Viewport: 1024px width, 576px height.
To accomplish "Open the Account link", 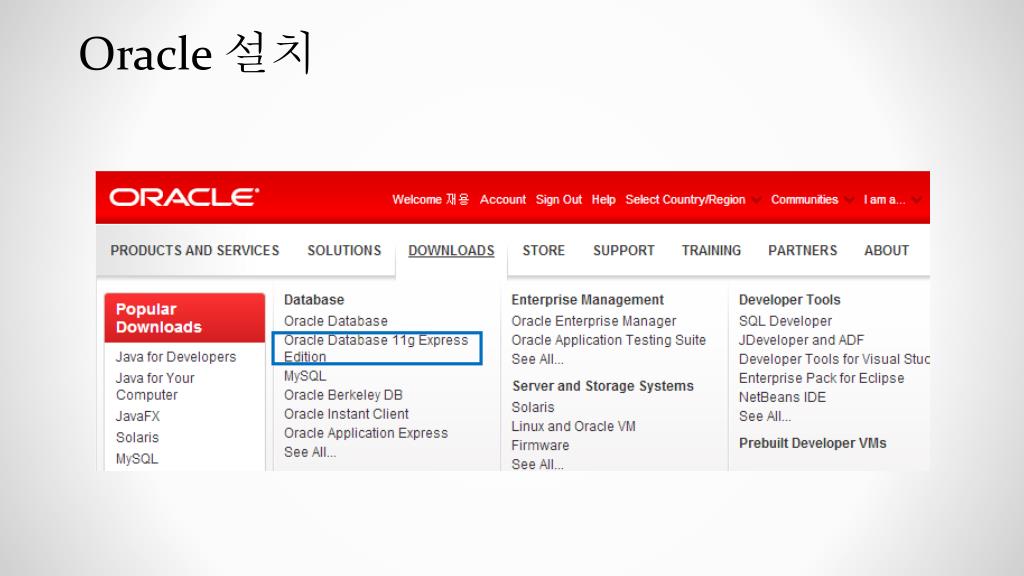I will click(502, 199).
